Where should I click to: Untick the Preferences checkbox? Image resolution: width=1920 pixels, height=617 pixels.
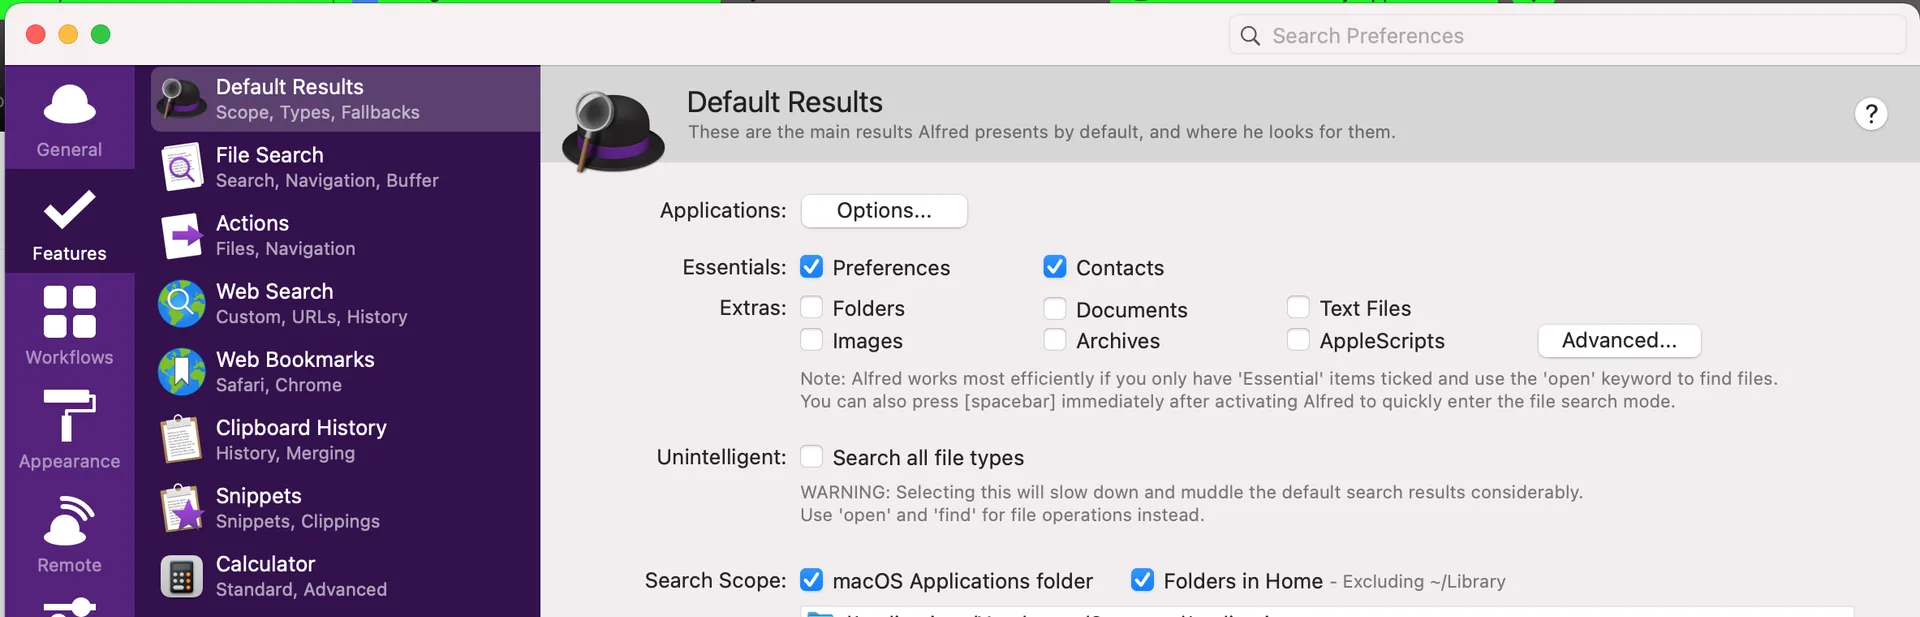pos(812,267)
